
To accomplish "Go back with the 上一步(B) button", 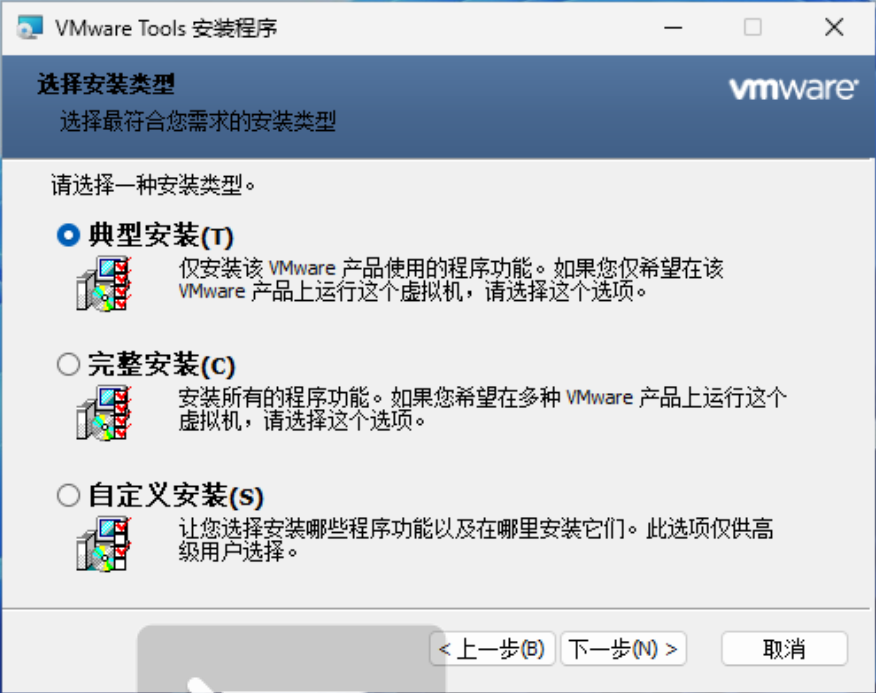I will (492, 649).
